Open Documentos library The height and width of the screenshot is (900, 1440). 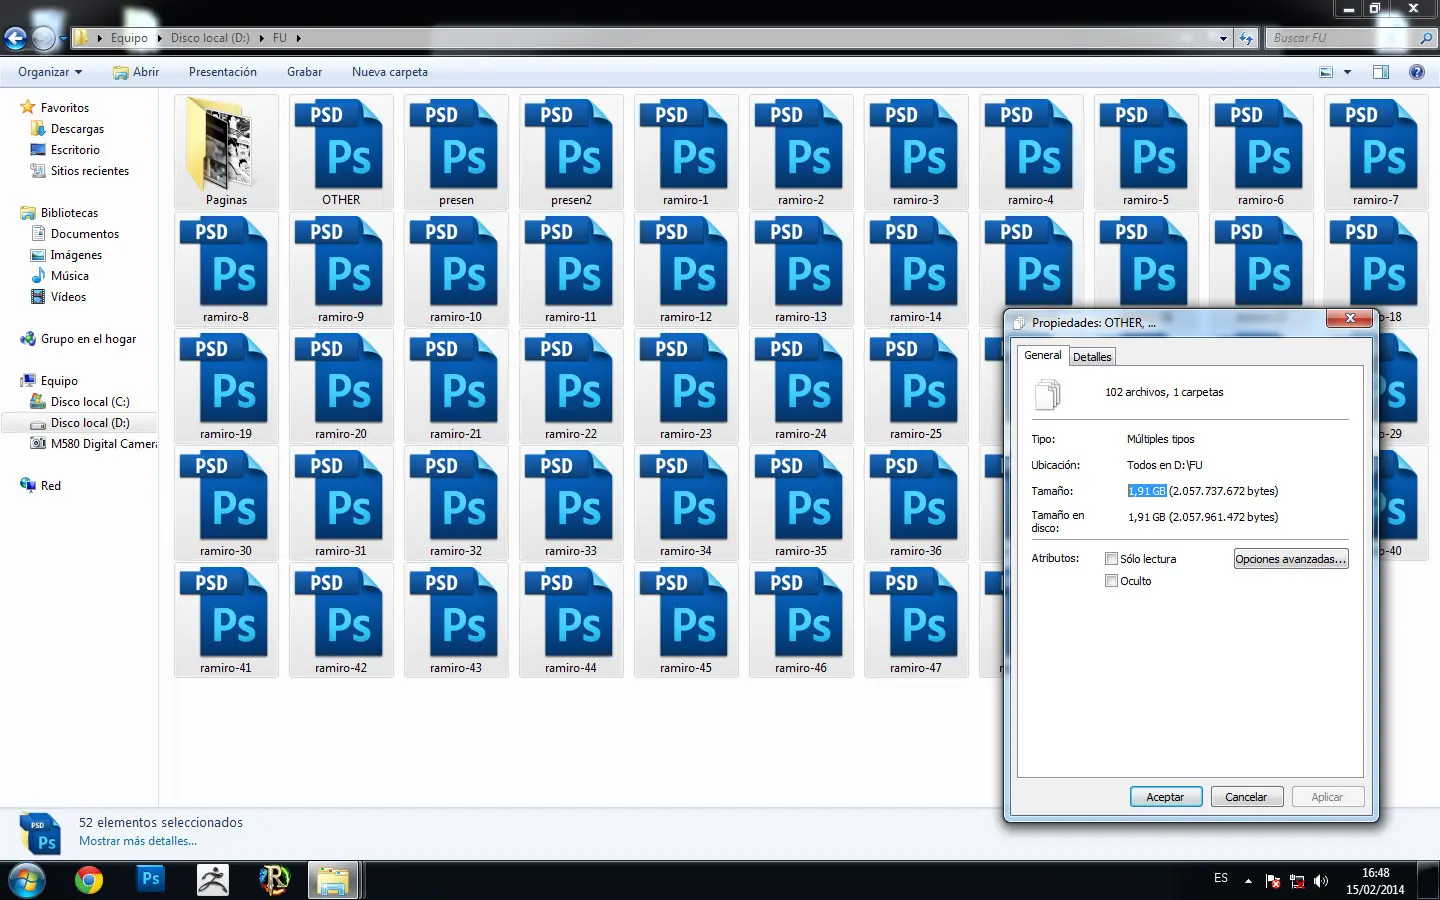click(85, 234)
